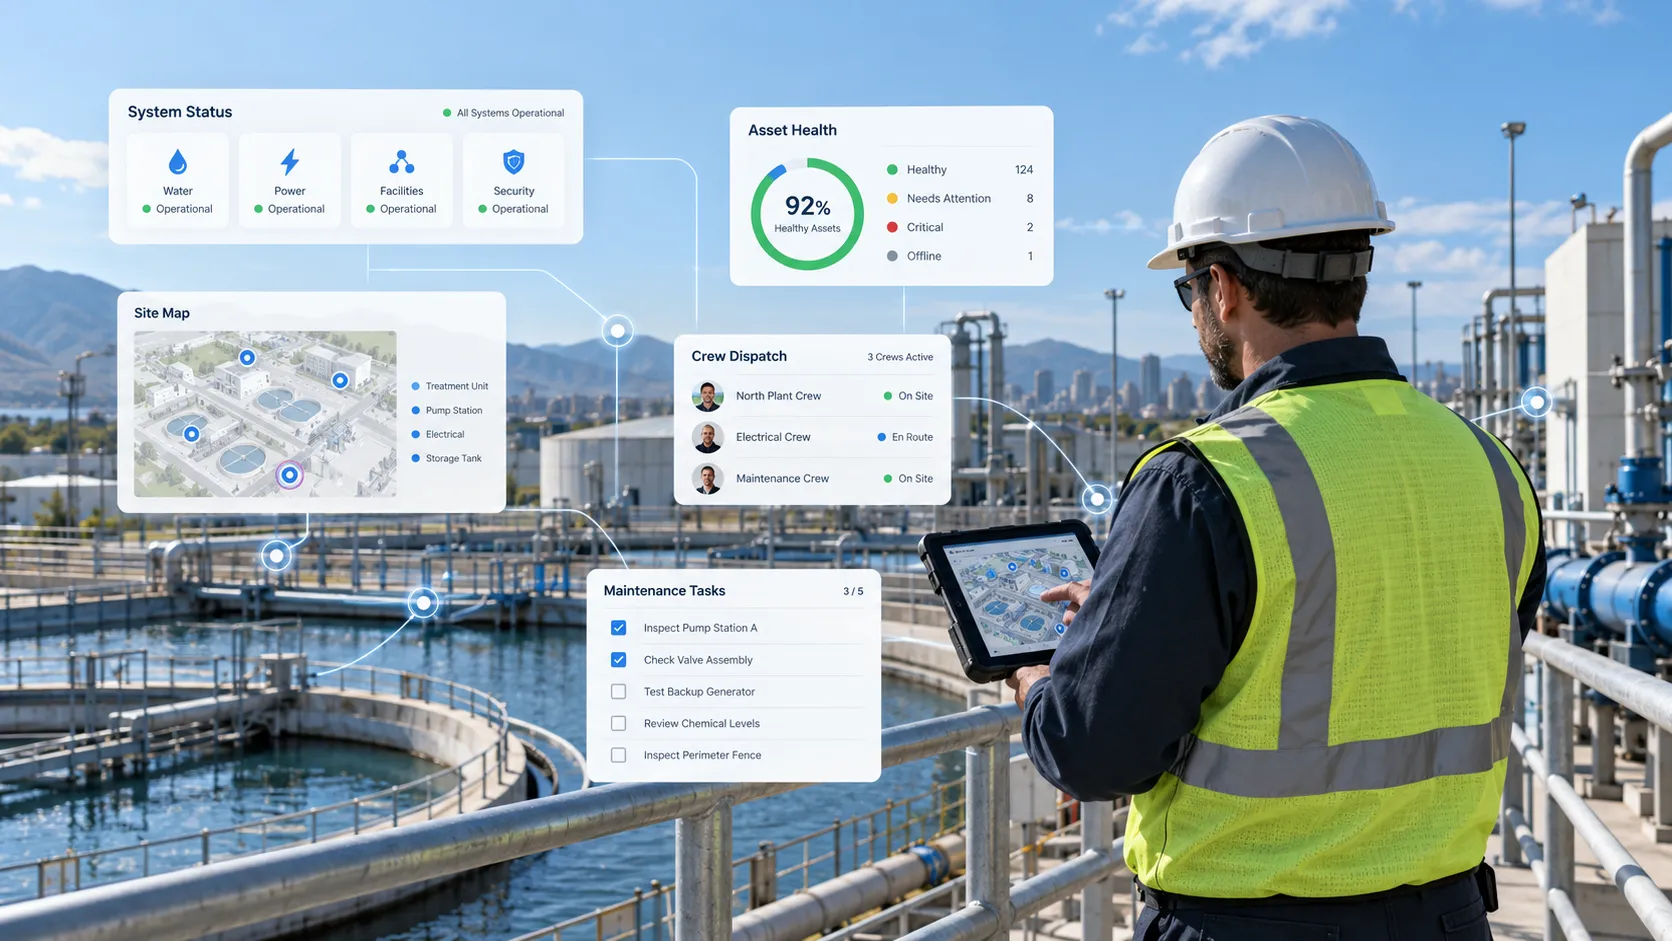Click the 'Crew Dispatch' panel title
Screen dimensions: 1672x941
coord(739,356)
